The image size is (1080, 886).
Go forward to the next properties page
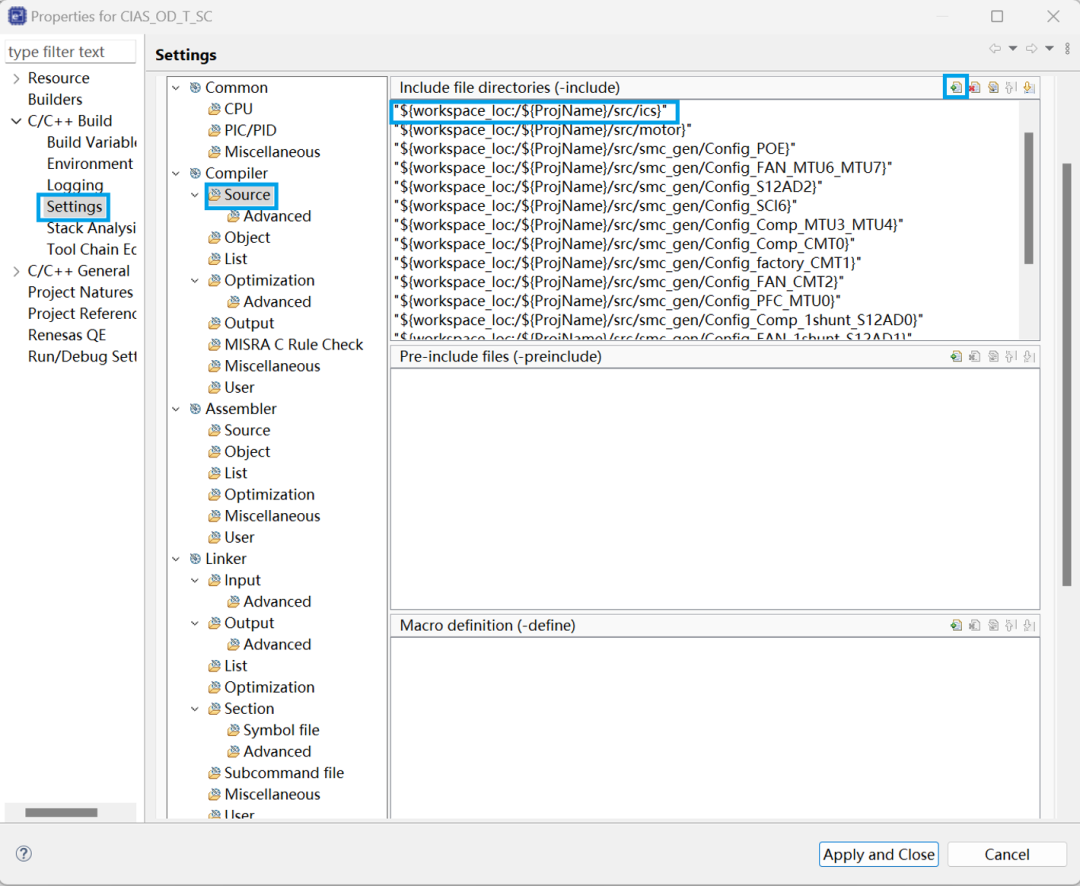click(x=1031, y=48)
